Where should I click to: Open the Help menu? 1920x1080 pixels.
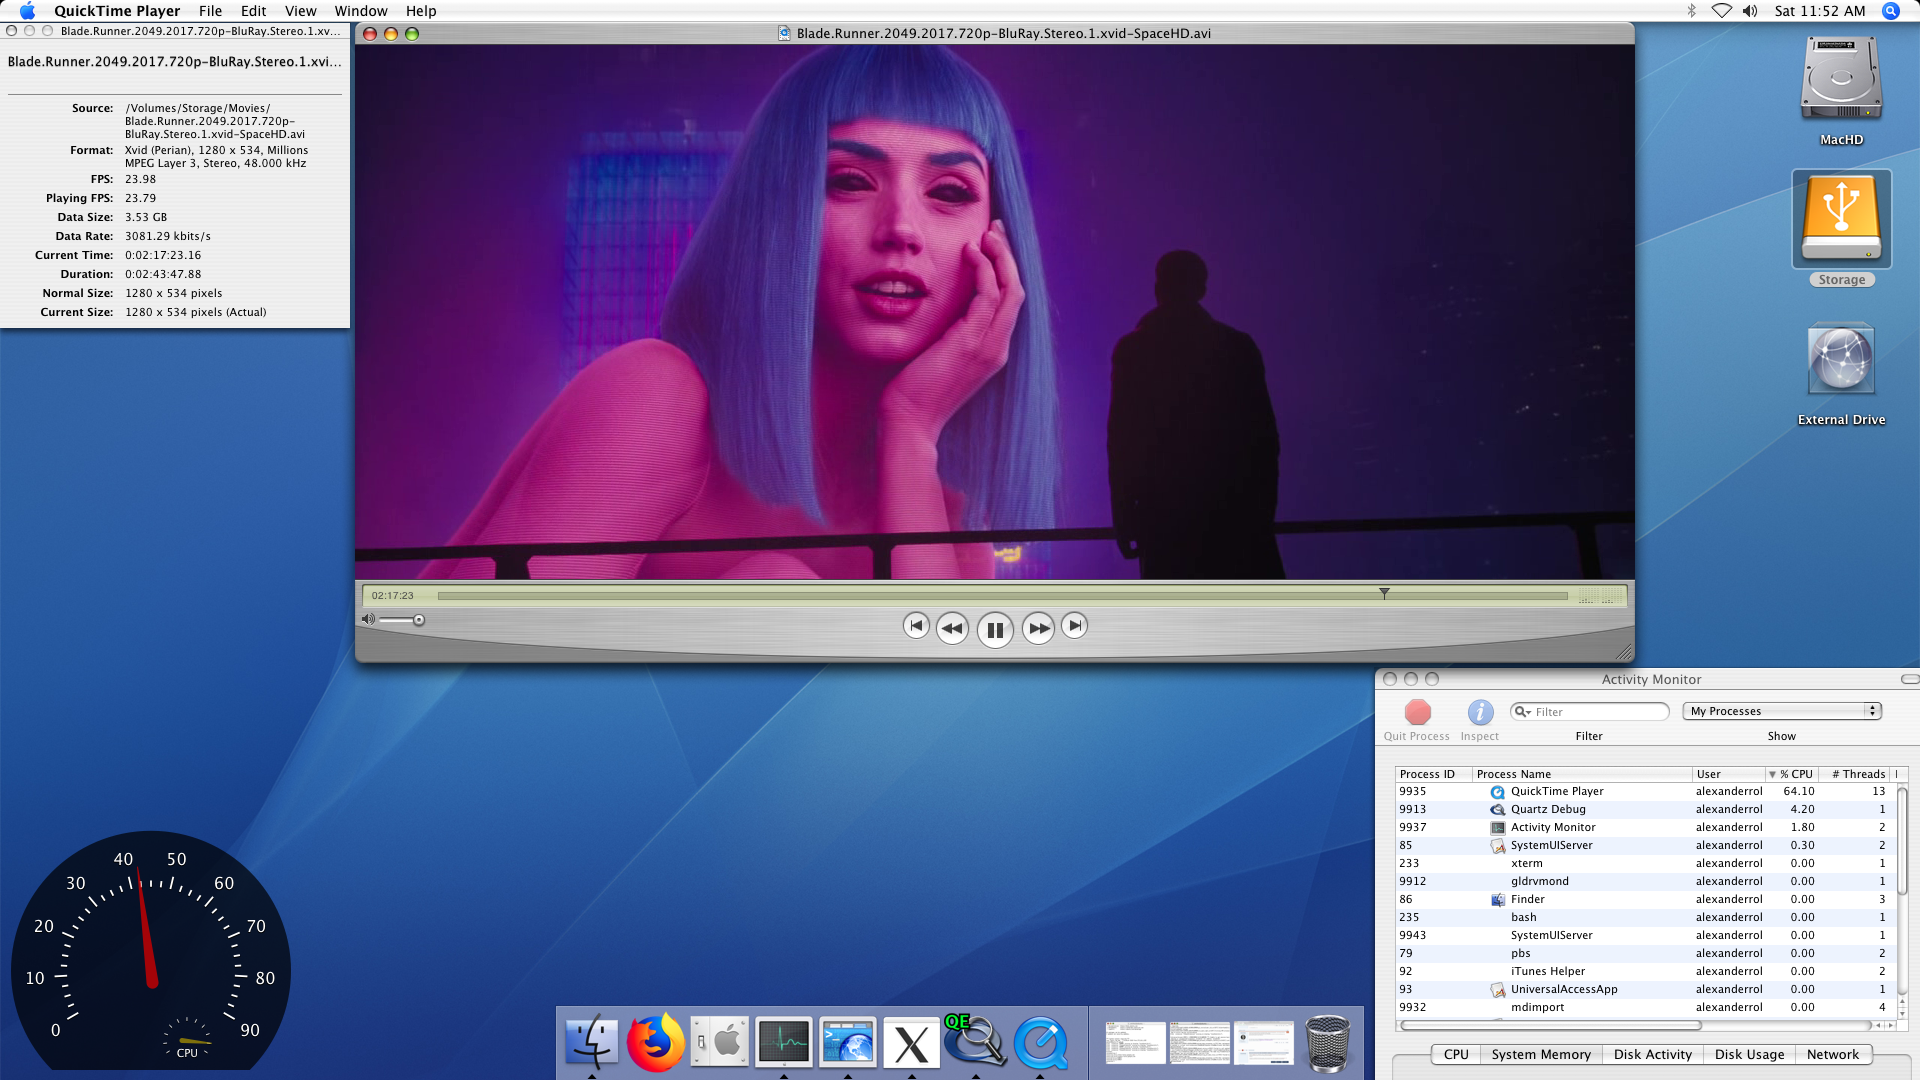click(421, 11)
